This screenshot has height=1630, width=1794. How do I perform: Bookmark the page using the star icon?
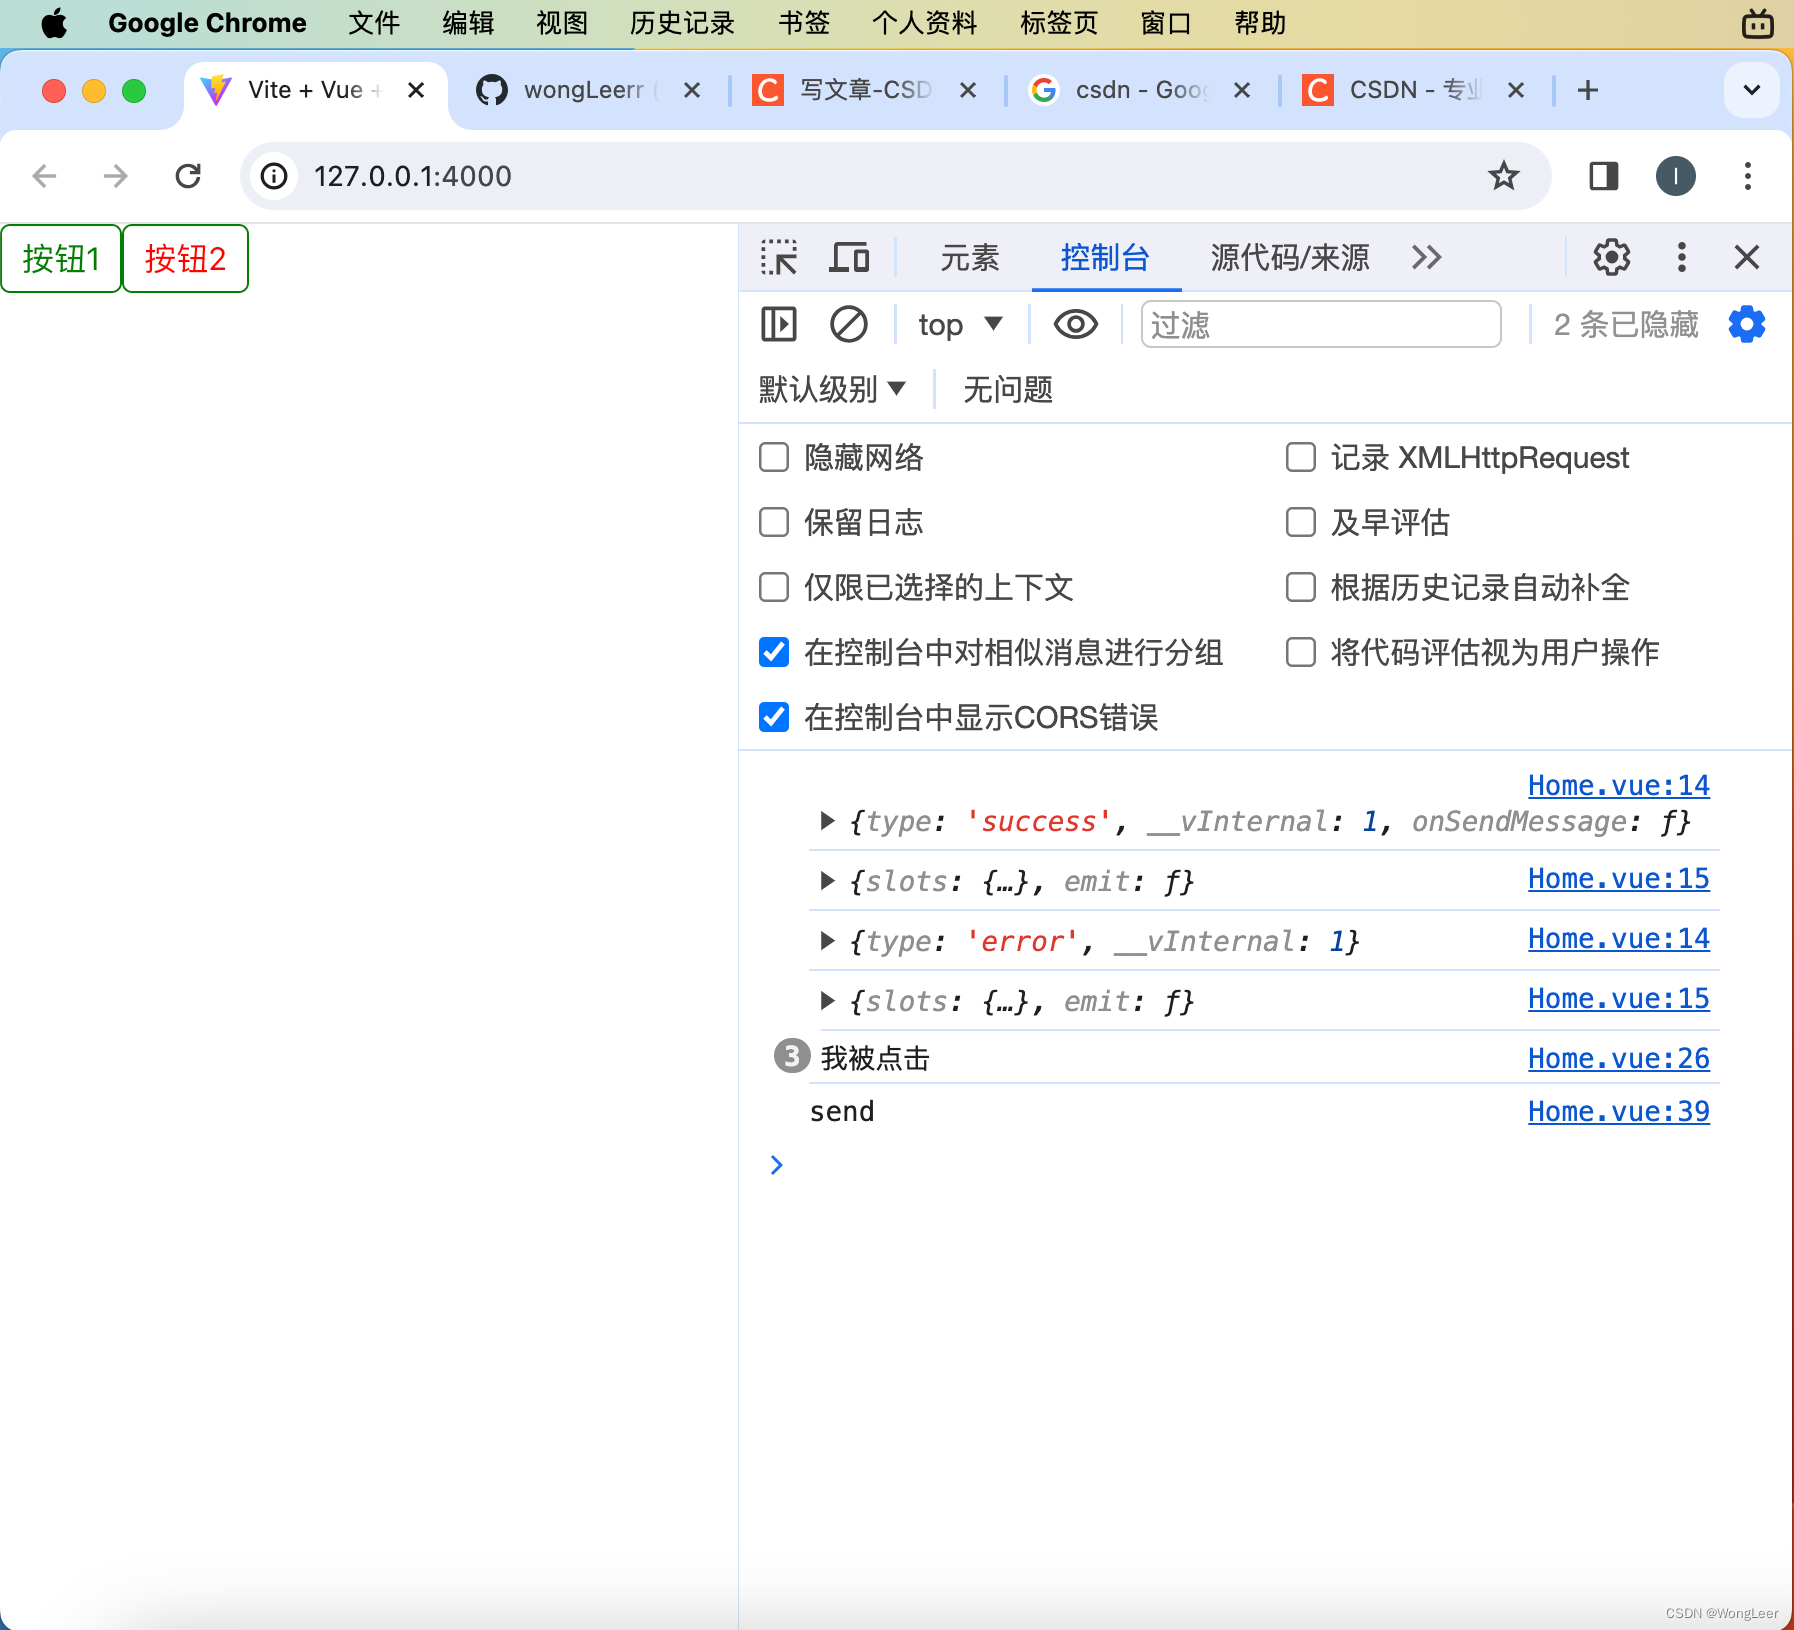pos(1505,176)
